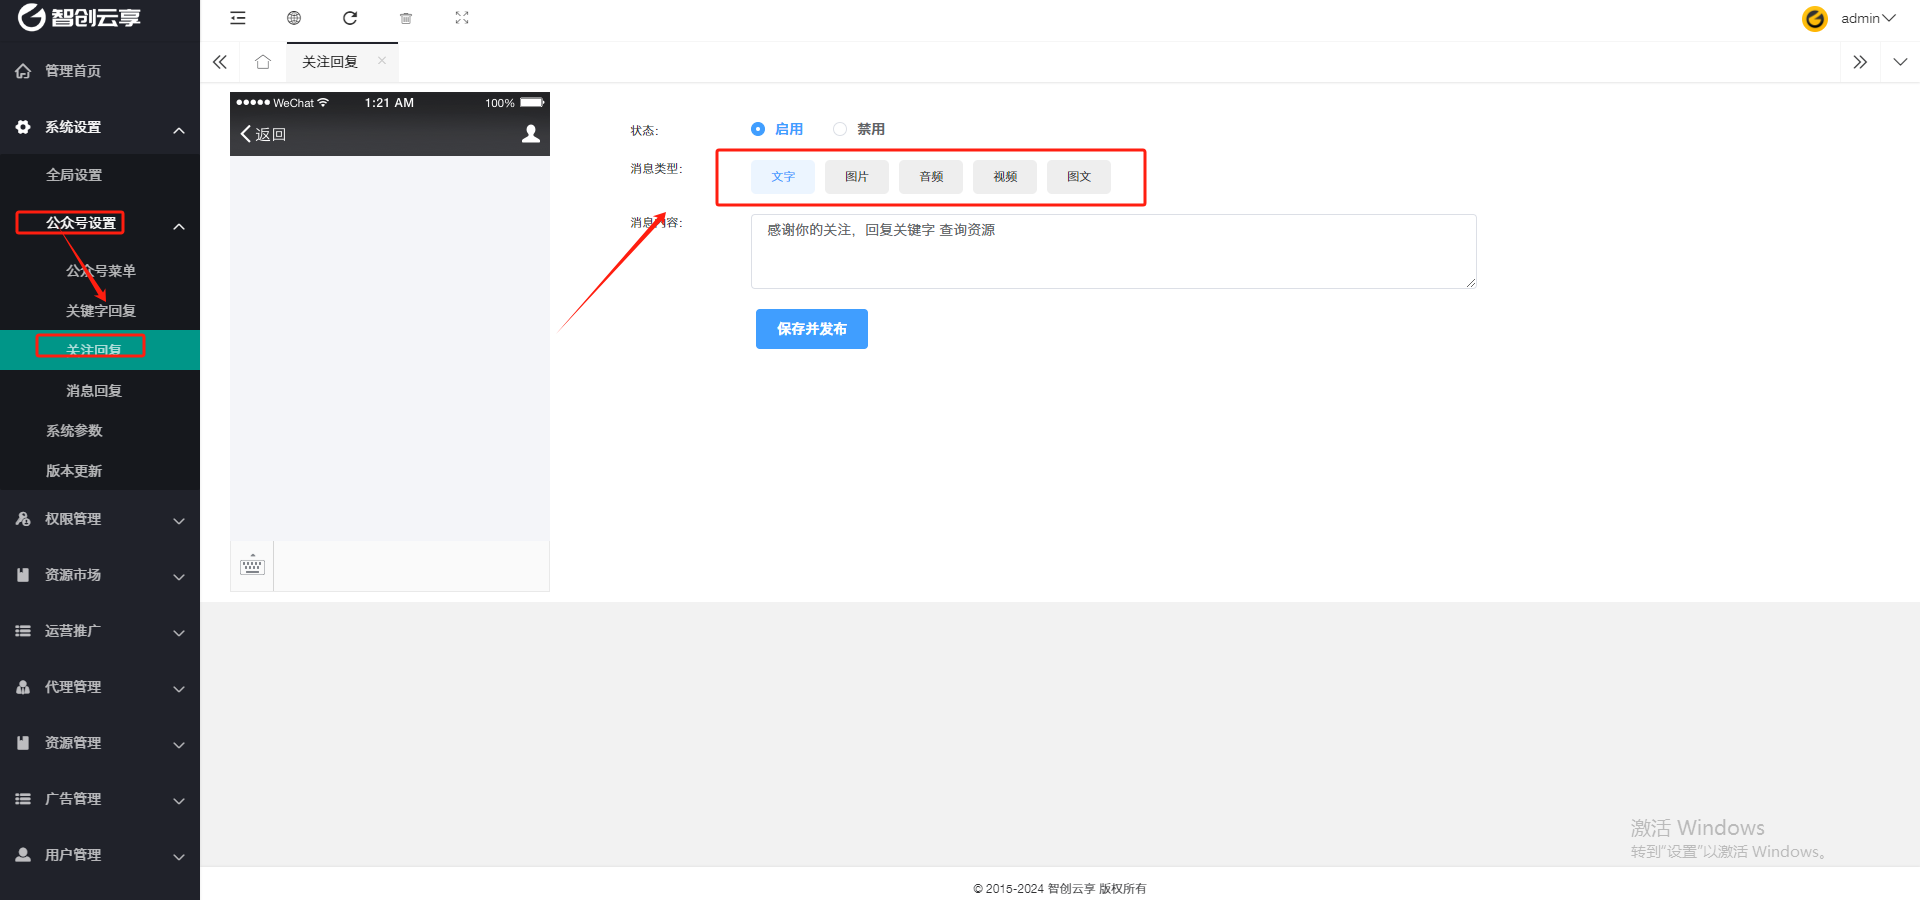Toggle fullscreen with the expand icon

[462, 18]
